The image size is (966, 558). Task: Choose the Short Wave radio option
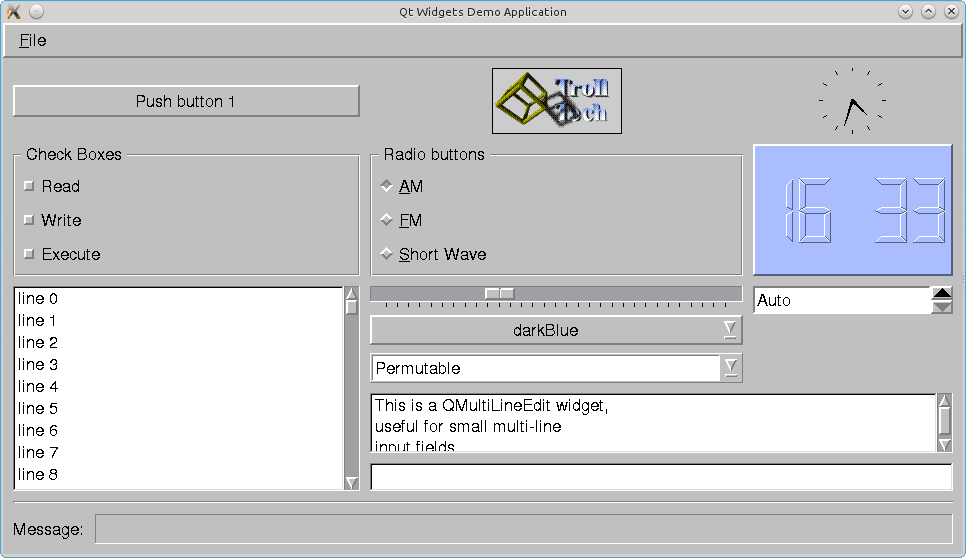pyautogui.click(x=386, y=254)
